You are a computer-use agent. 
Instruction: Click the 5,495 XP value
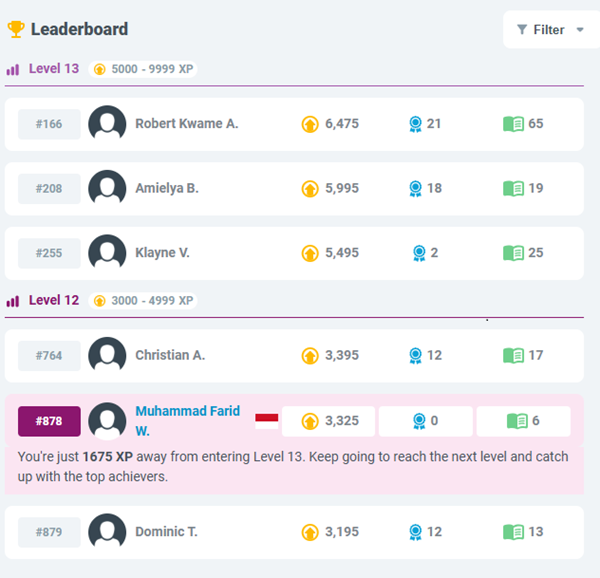pos(342,253)
